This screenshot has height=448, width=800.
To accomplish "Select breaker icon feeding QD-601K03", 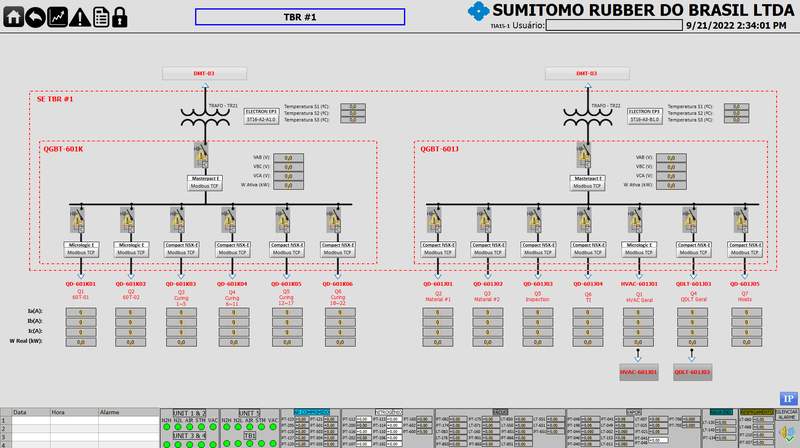I will (177, 220).
